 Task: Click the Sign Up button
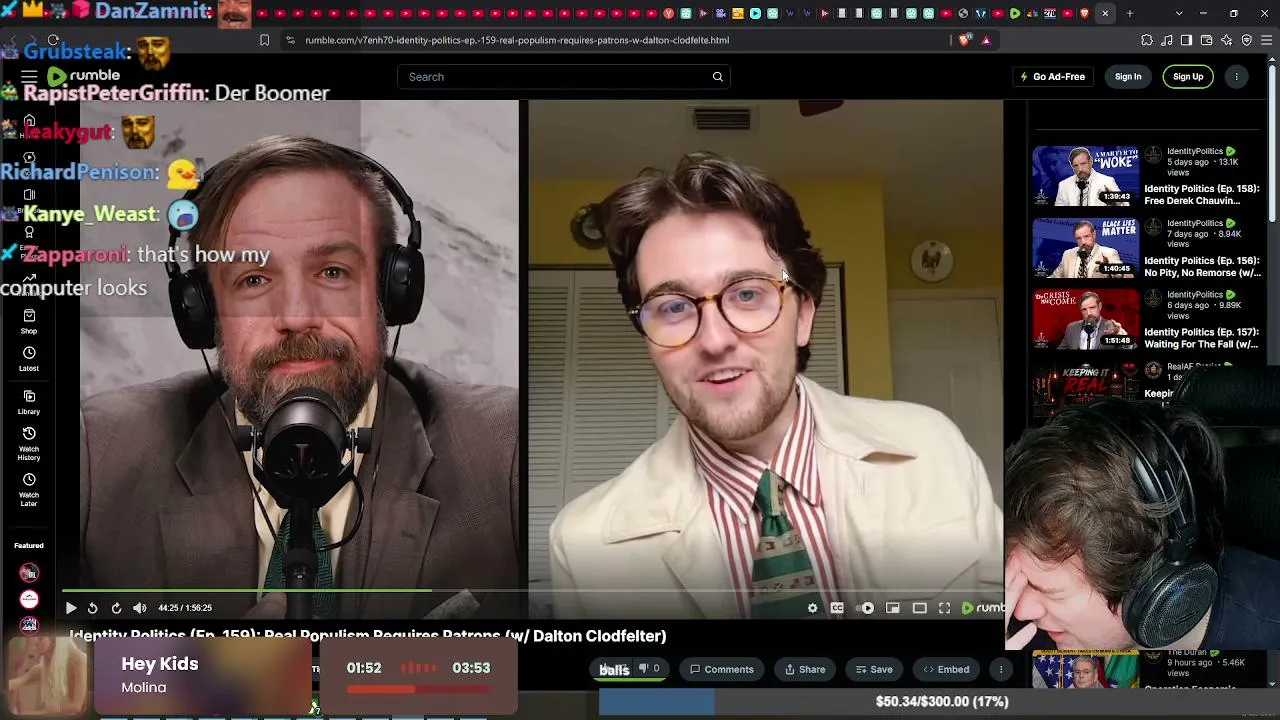(1188, 77)
